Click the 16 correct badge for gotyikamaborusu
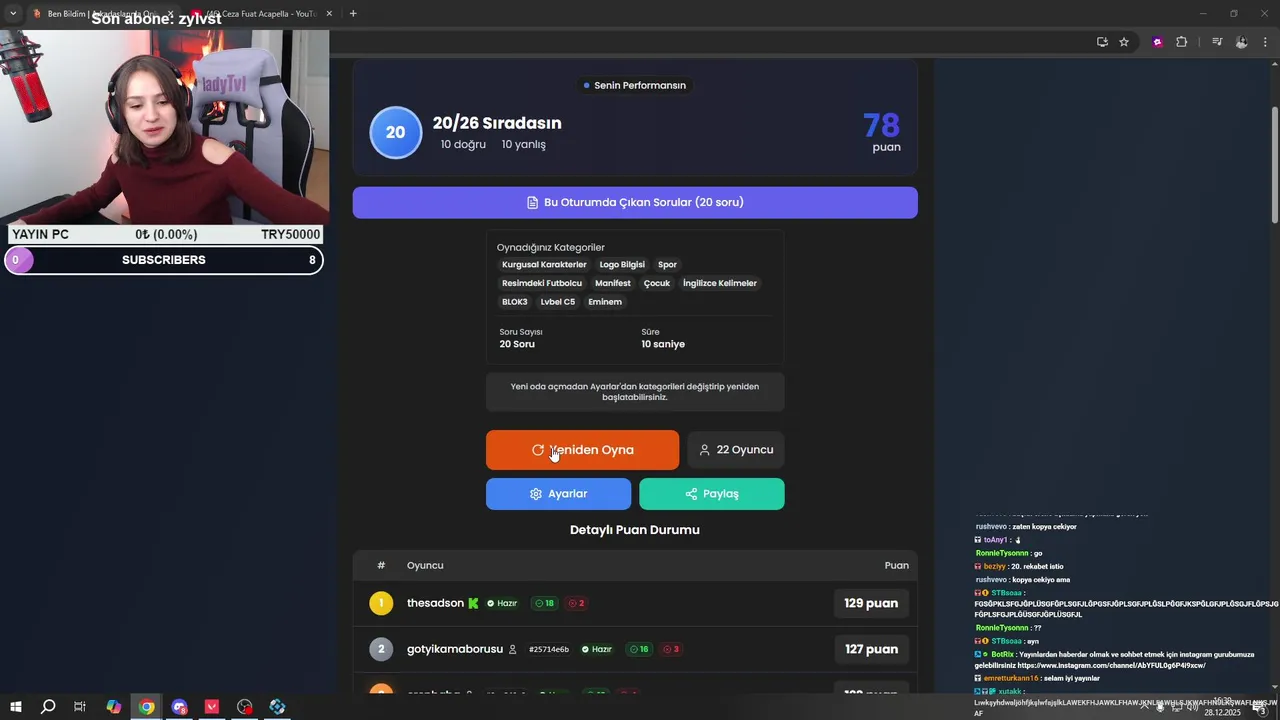This screenshot has height=720, width=1280. point(639,649)
